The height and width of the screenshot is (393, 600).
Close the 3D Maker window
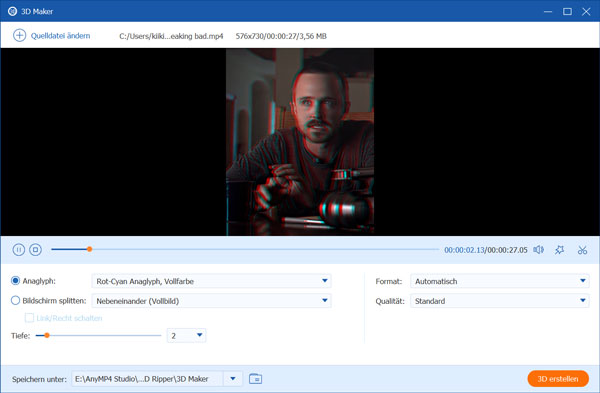[586, 11]
